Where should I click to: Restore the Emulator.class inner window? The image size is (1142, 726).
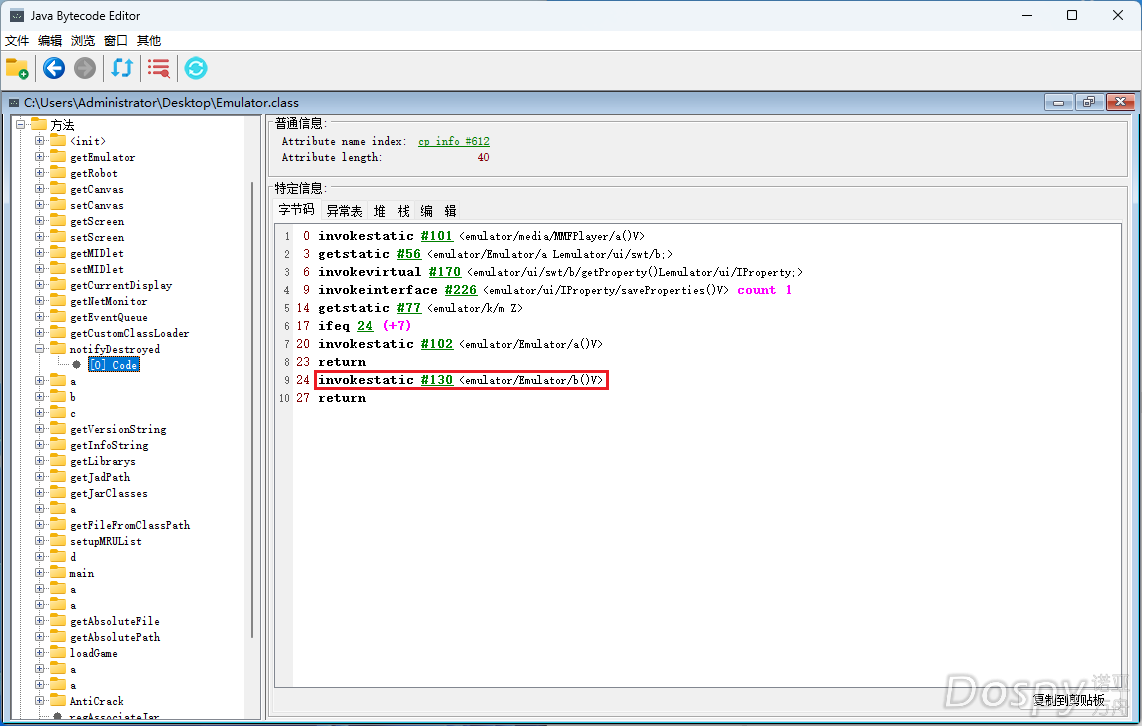pyautogui.click(x=1089, y=103)
